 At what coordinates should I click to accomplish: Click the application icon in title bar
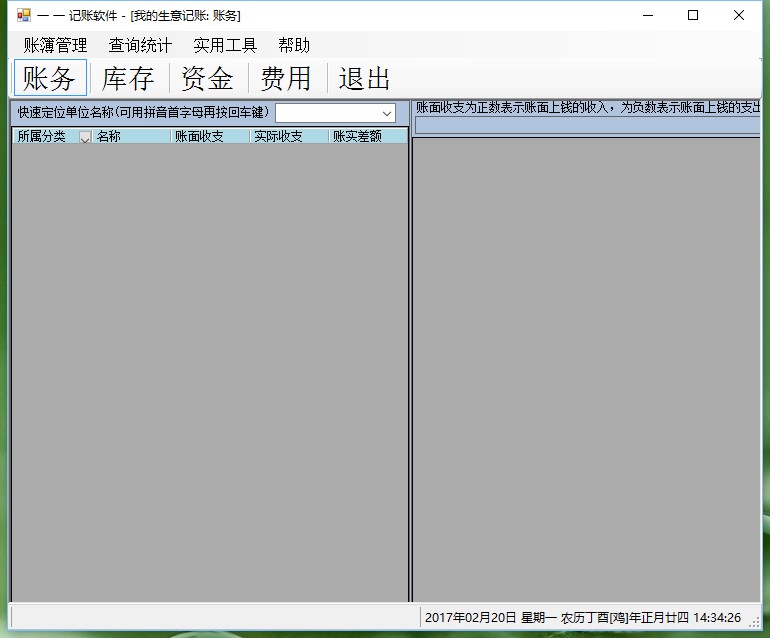[24, 15]
